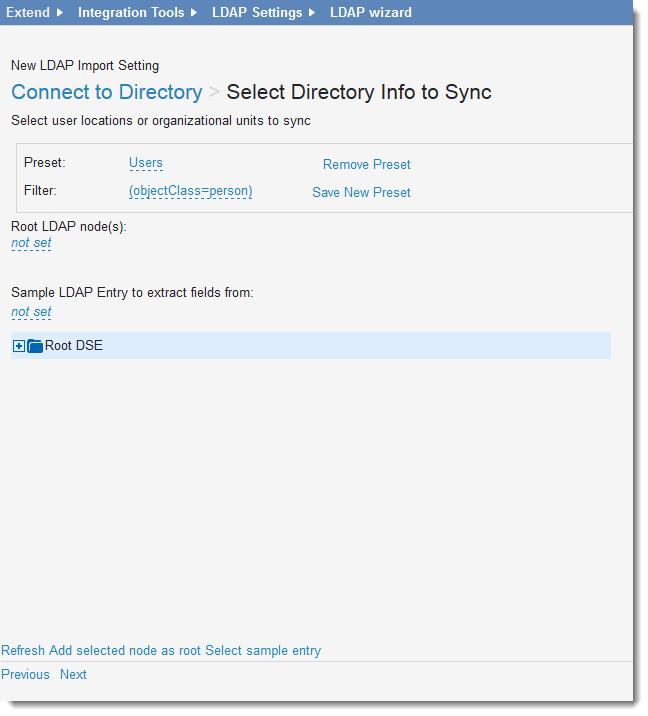Screen dimensions: 648x716
Task: Open LDAP Settings in breadcrumb
Action: [257, 13]
